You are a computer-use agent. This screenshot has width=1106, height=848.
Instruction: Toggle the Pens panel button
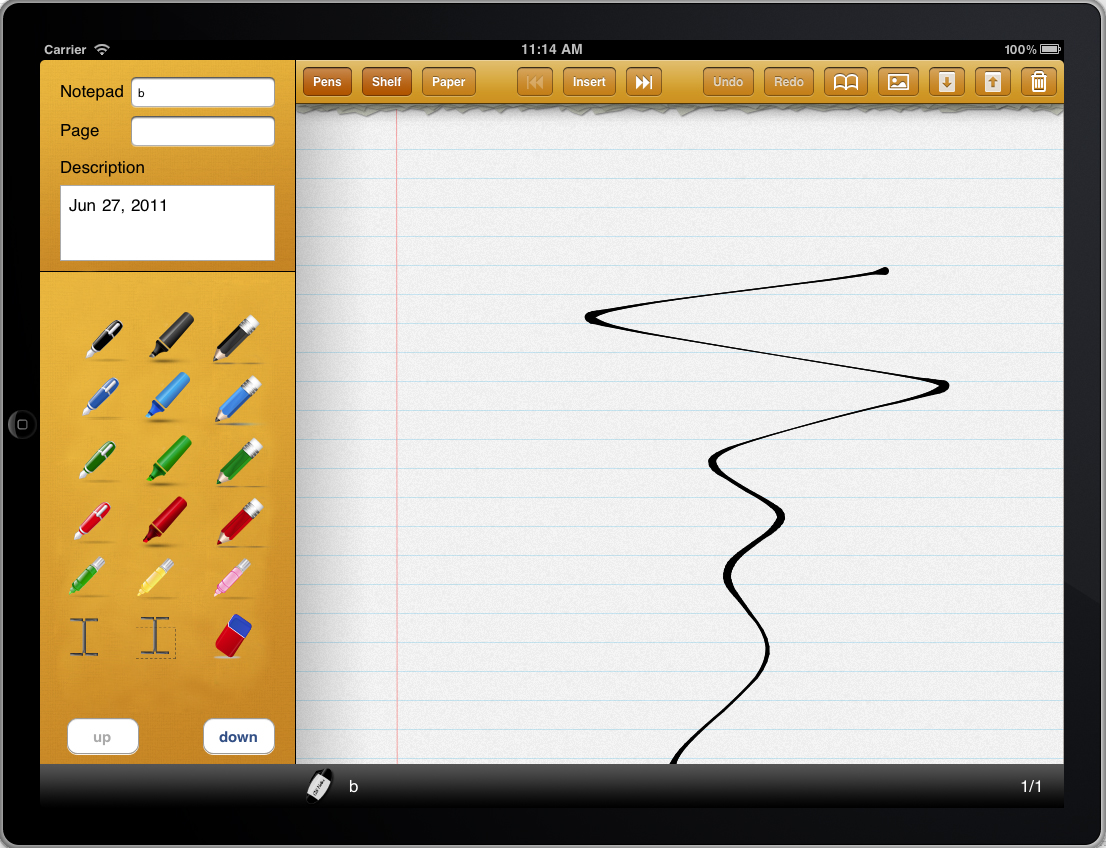(x=327, y=82)
